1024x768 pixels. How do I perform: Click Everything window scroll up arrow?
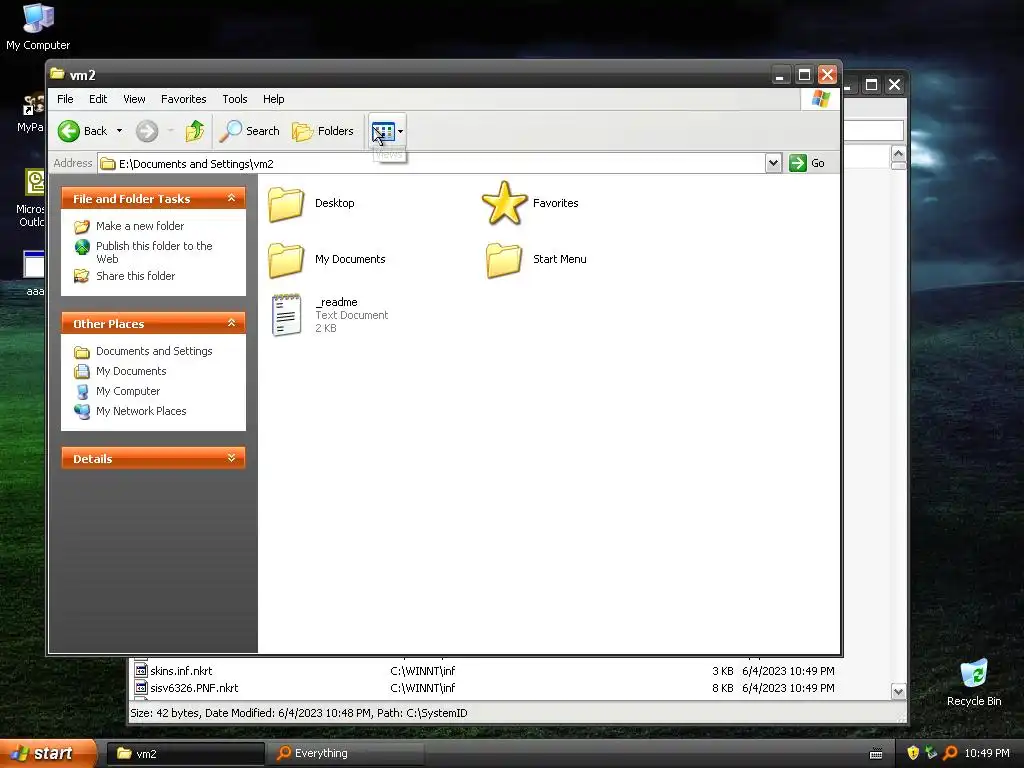899,154
